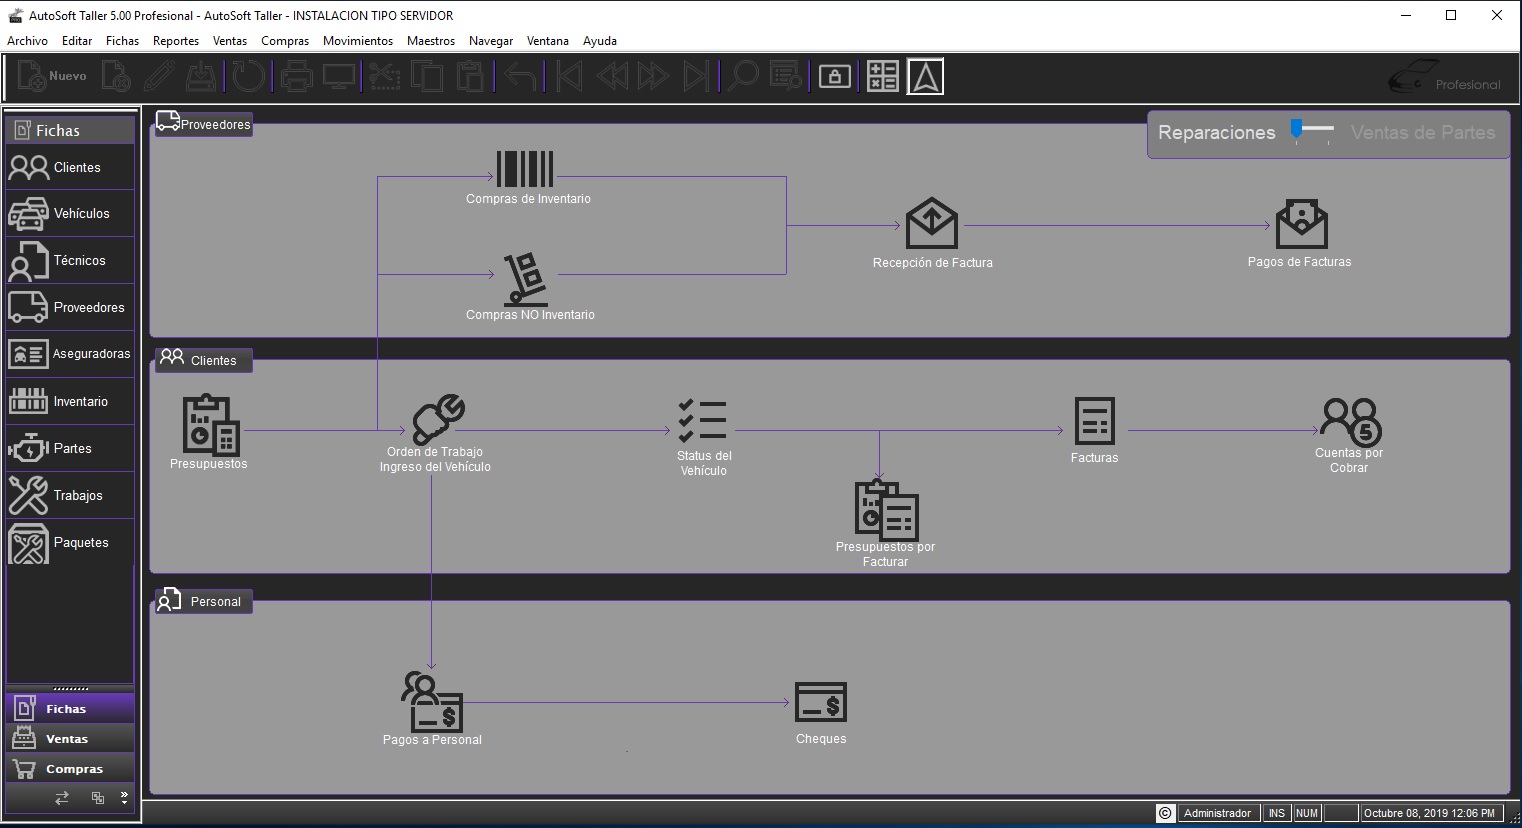
Task: Go to last record toolbar icon
Action: point(696,76)
